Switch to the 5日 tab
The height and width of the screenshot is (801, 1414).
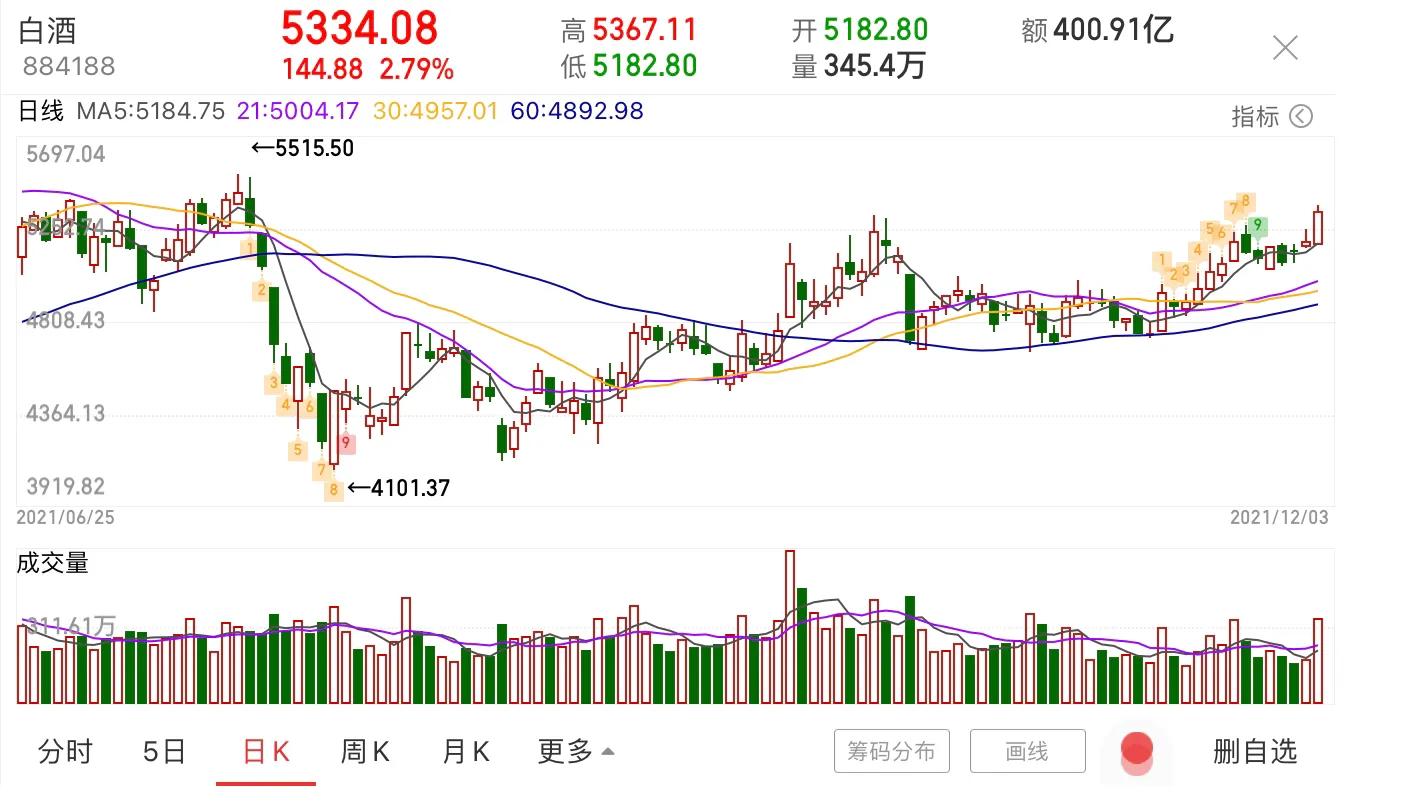(164, 751)
